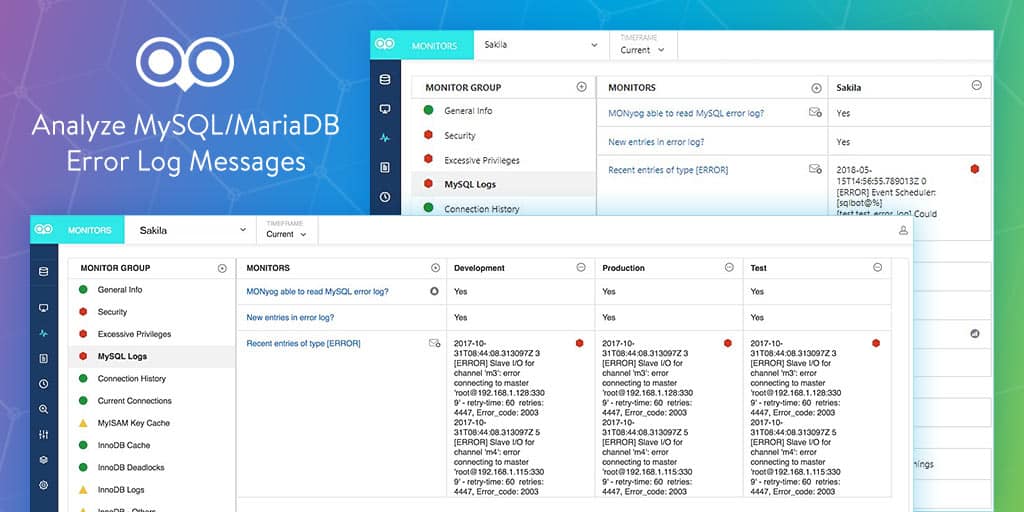Open the document report icon in front sidebar
Viewport: 1024px width, 512px height.
(44, 359)
